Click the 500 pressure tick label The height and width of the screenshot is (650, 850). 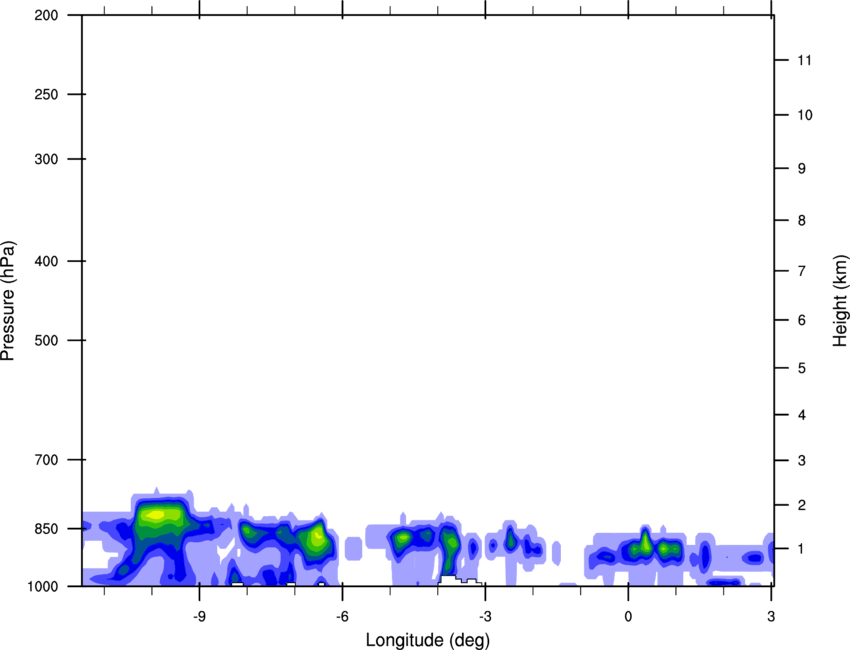pos(46,340)
